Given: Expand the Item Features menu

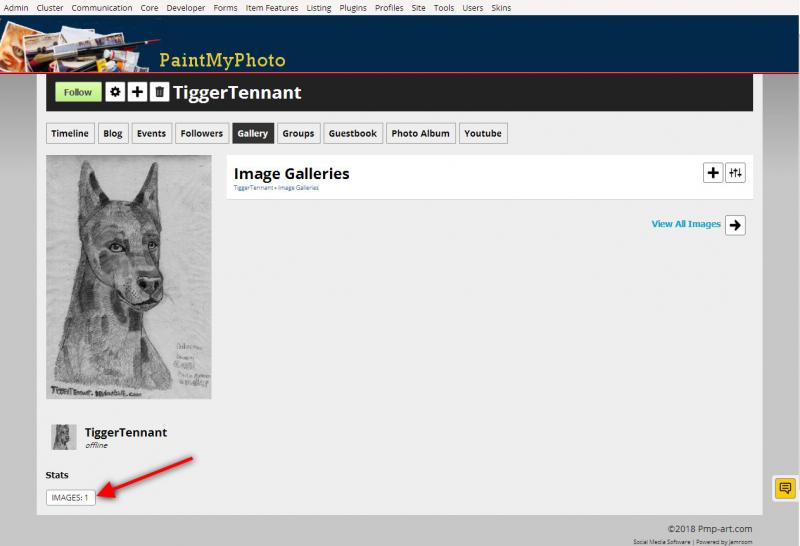Looking at the screenshot, I should point(272,8).
